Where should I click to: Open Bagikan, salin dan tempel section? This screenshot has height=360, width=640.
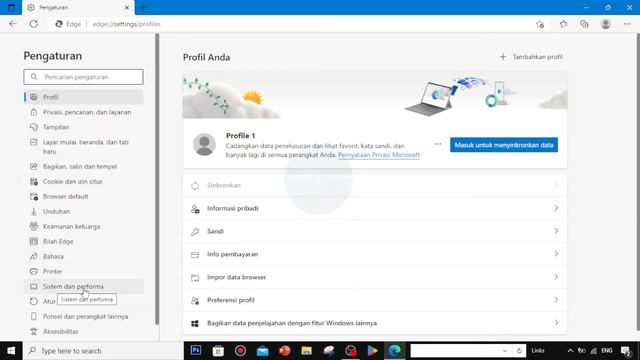click(84, 166)
